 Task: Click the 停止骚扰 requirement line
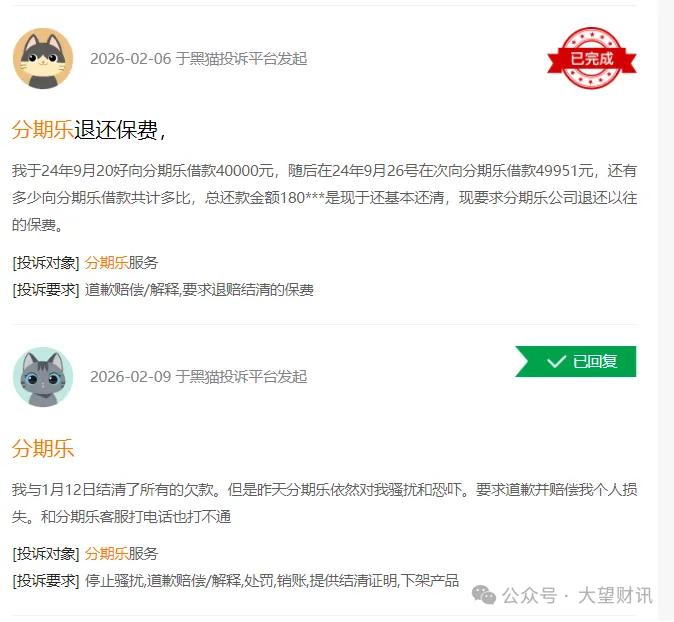272,581
